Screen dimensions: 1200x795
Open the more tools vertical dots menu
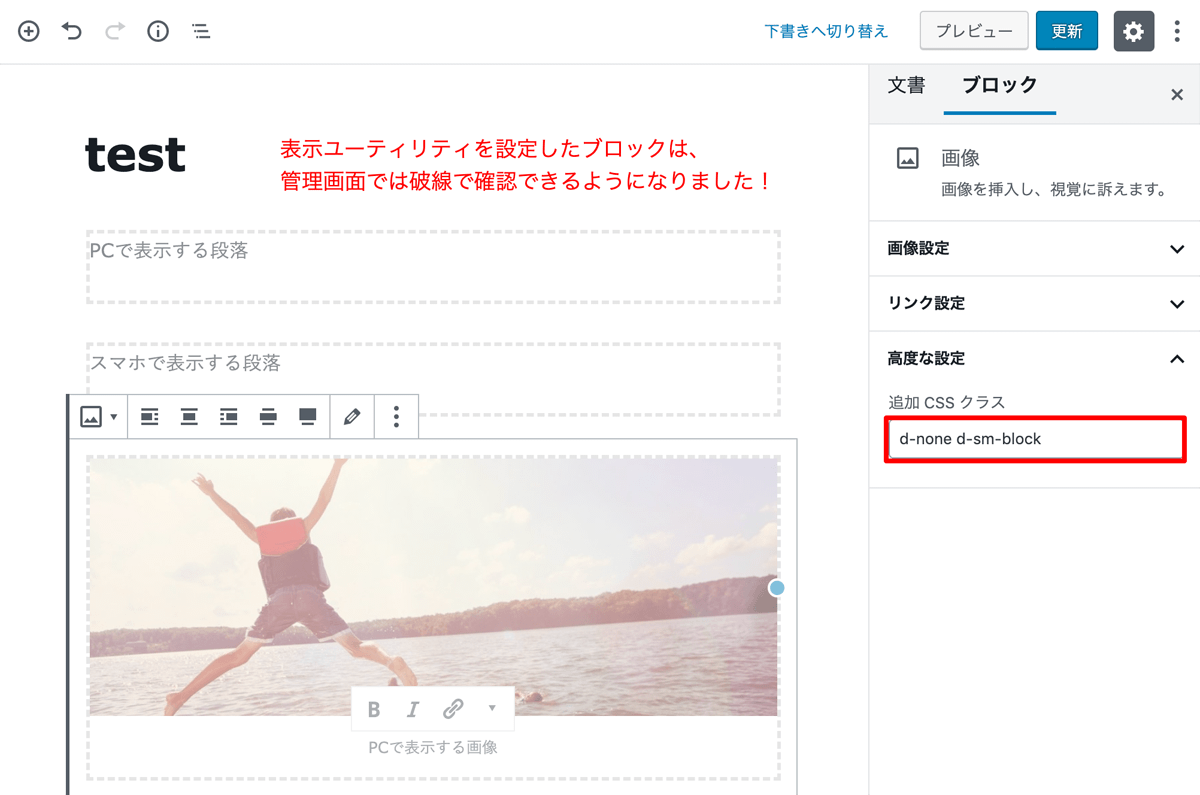click(x=1177, y=31)
